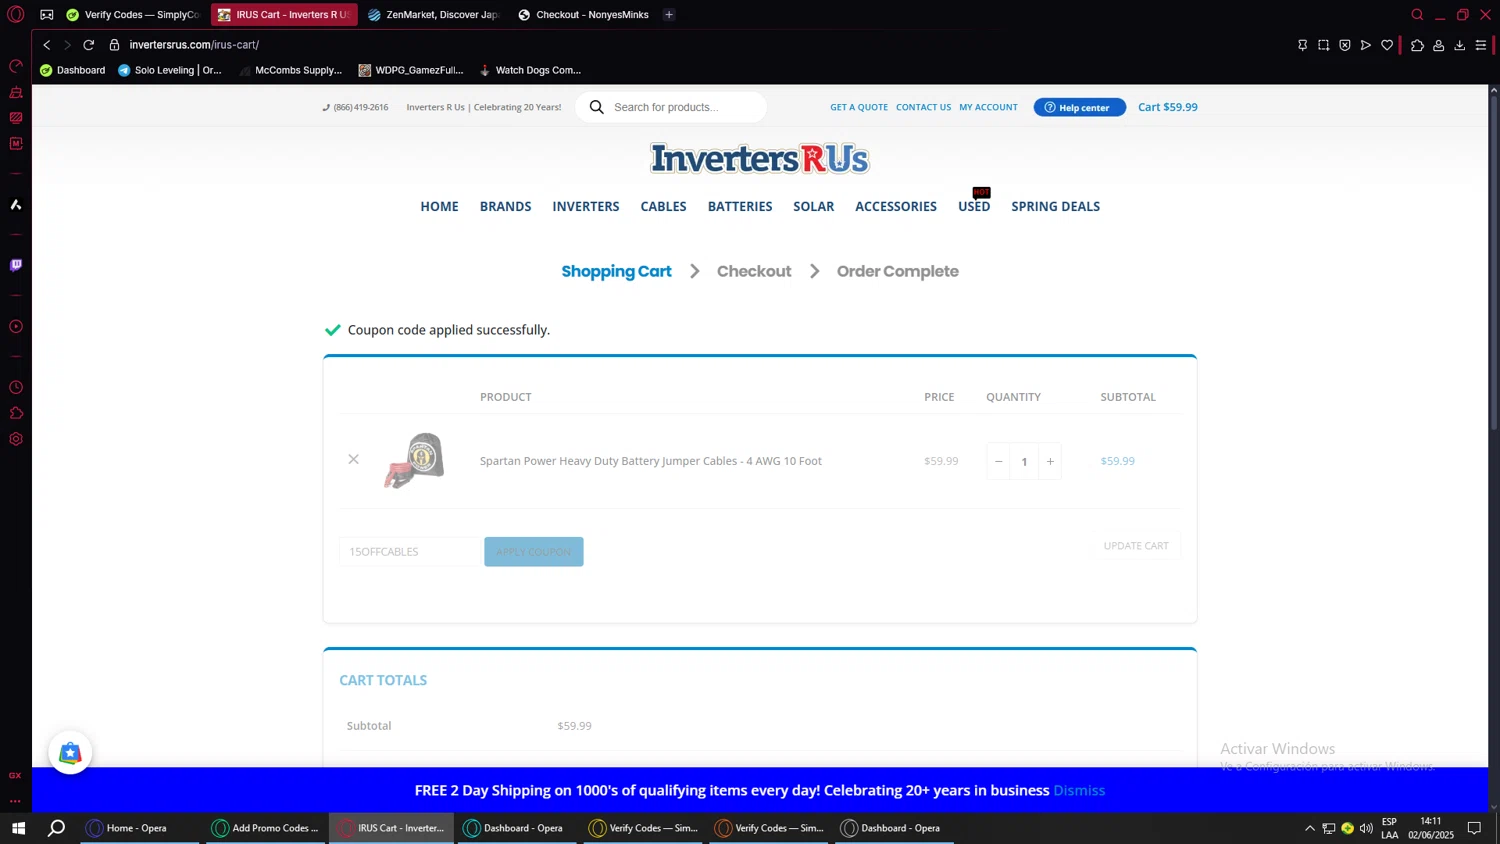Switch to the Checkout NonyesMinks tab
Viewport: 1500px width, 844px height.
click(x=583, y=15)
